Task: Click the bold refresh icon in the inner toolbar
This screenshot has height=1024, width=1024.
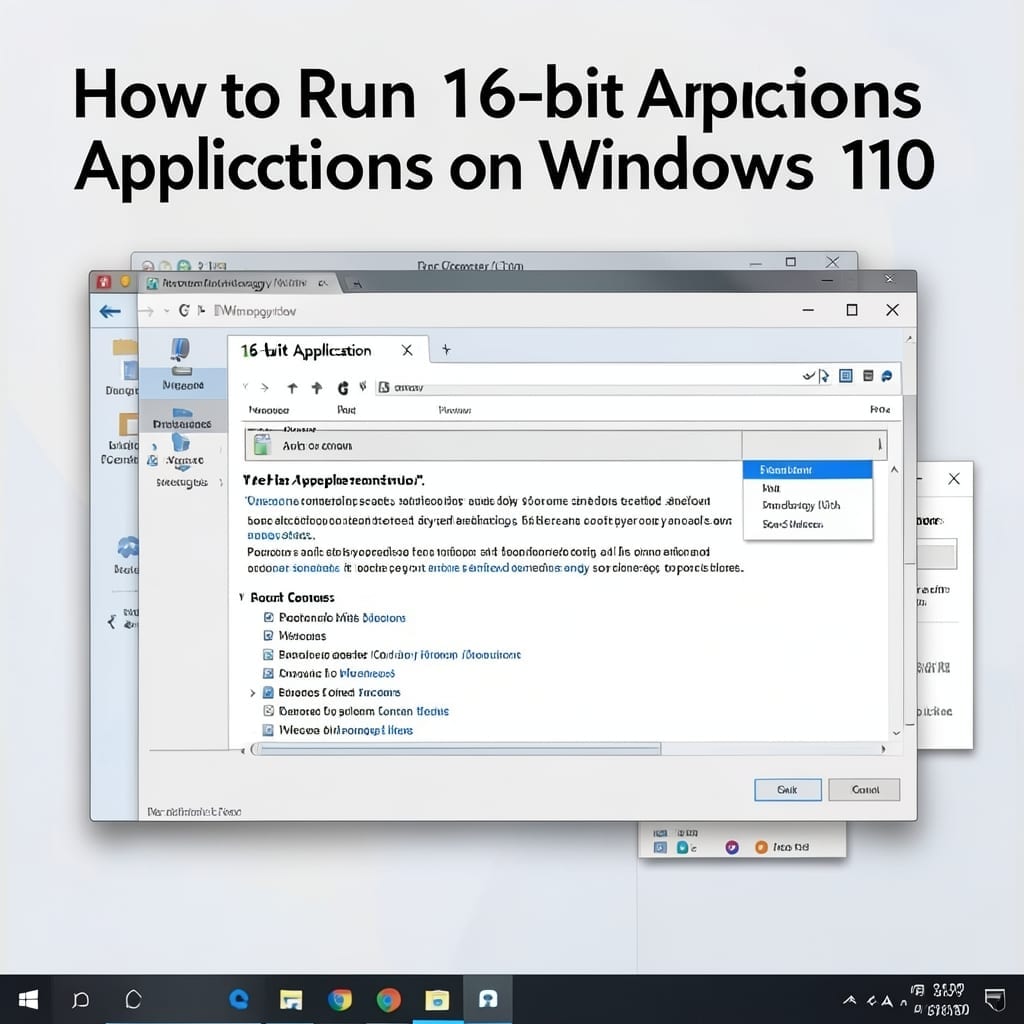Action: click(343, 388)
